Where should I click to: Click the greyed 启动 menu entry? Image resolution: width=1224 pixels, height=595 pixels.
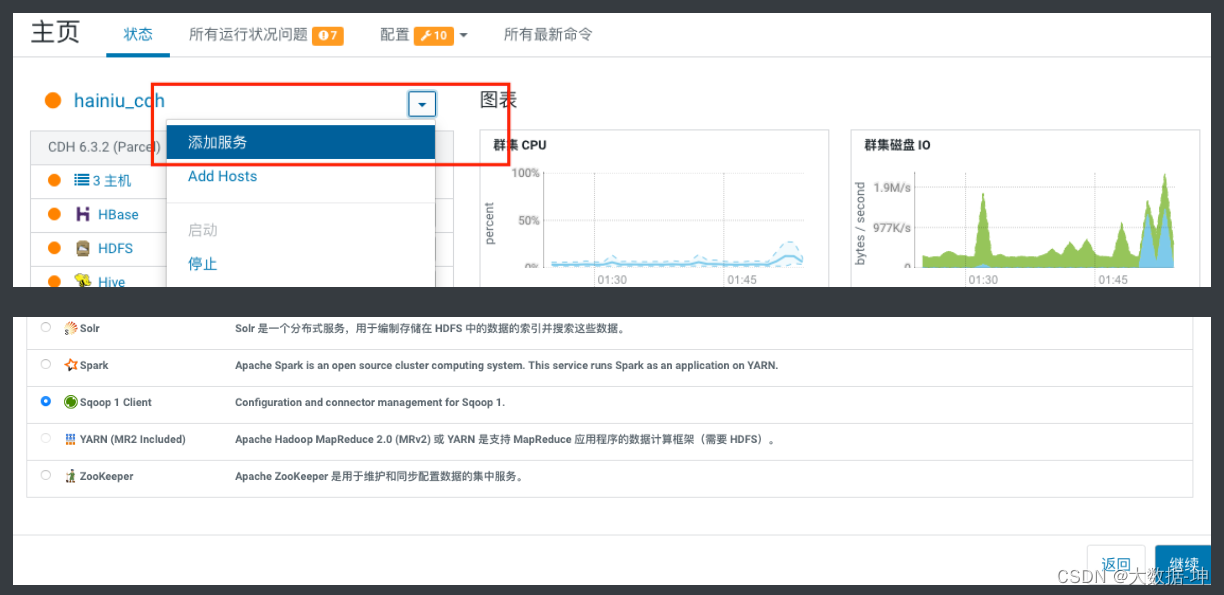203,230
